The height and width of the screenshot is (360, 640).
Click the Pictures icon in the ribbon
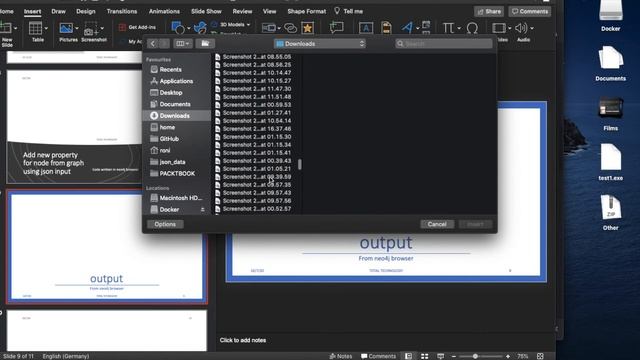coord(66,28)
